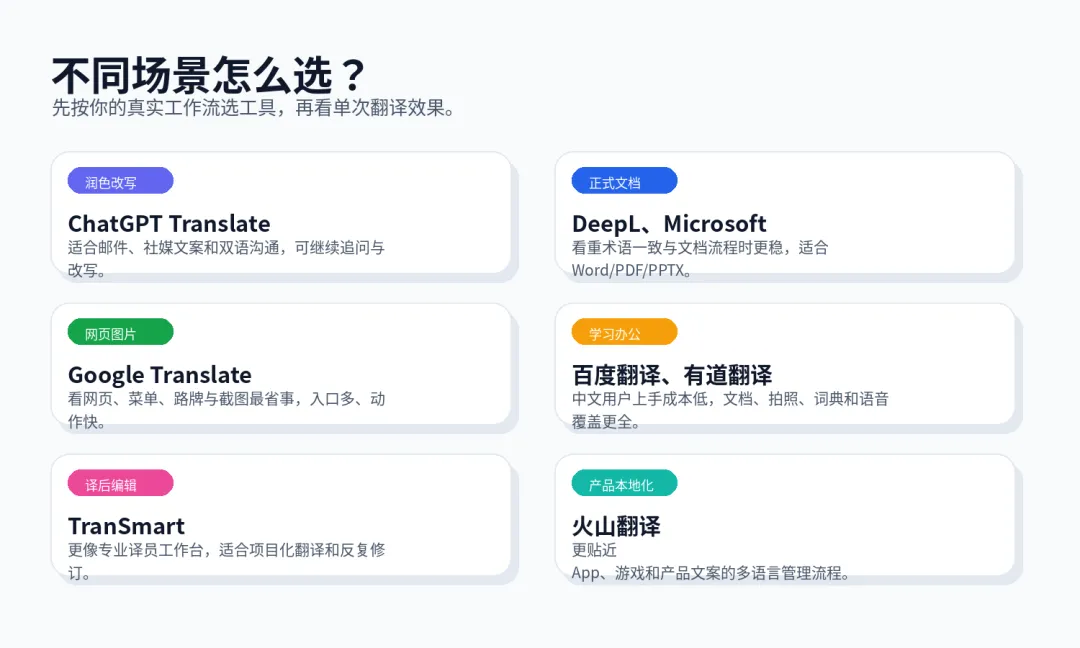
Task: Open the DeepL、Microsoft card title
Action: [669, 223]
